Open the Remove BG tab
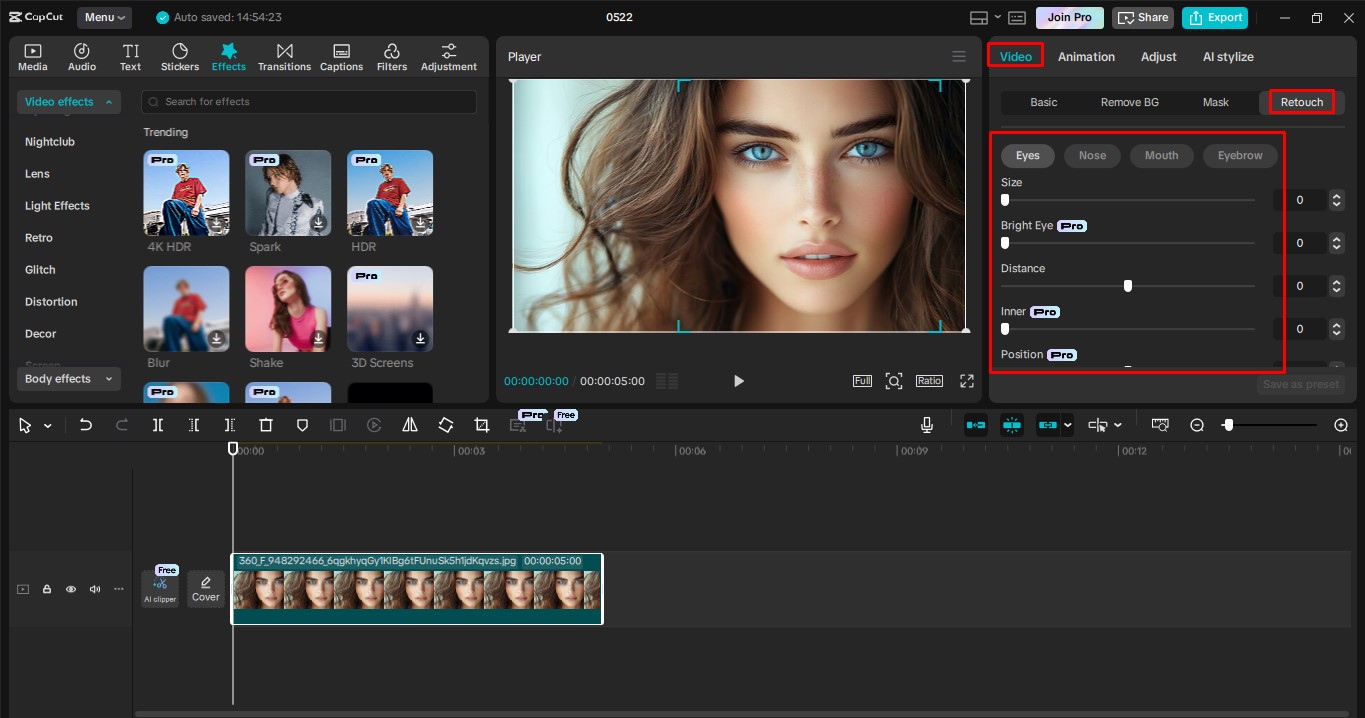Screen dimensions: 1365x718 pos(1129,101)
